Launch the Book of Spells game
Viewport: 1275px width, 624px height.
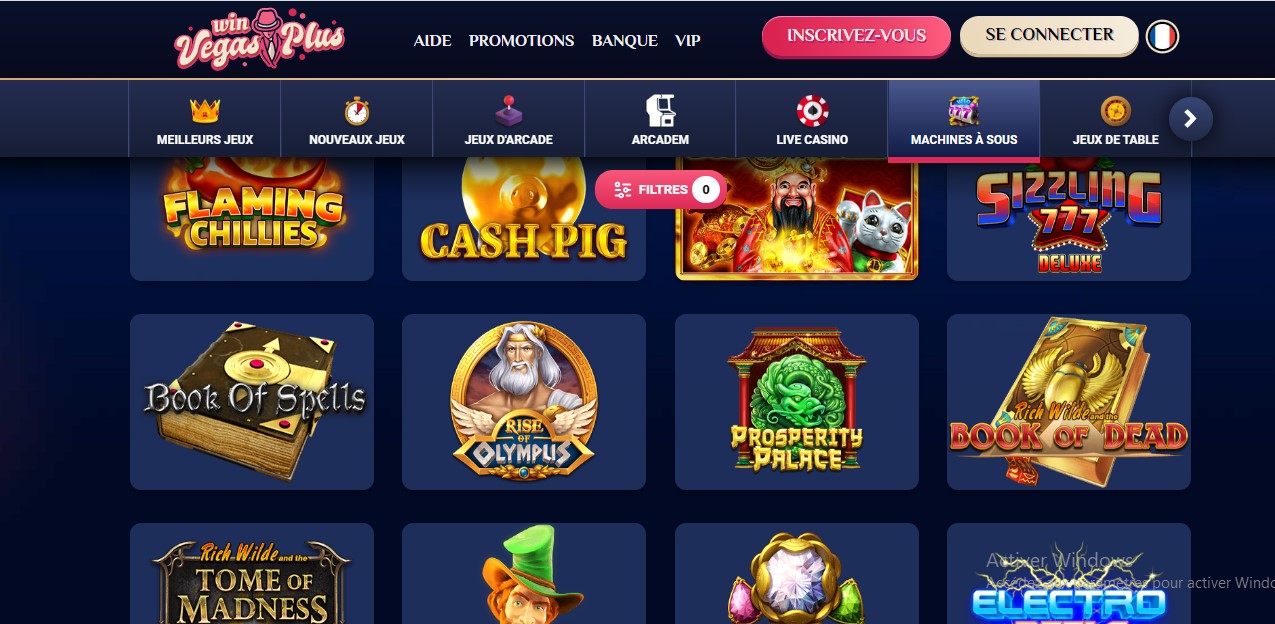(252, 402)
